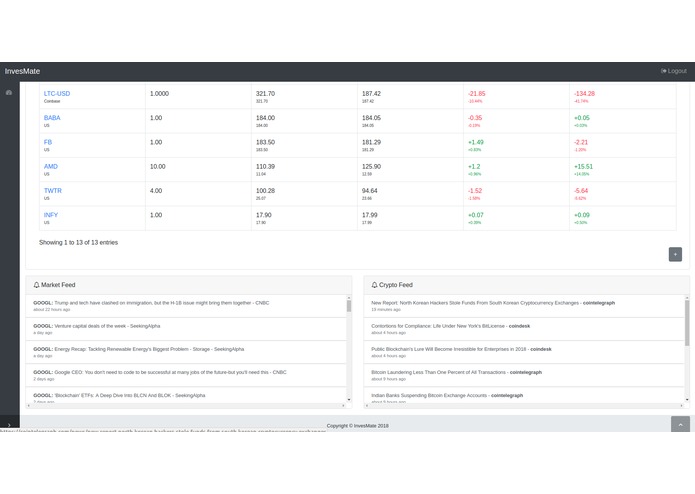
Task: Open the BABA ticker link
Action: pos(52,118)
